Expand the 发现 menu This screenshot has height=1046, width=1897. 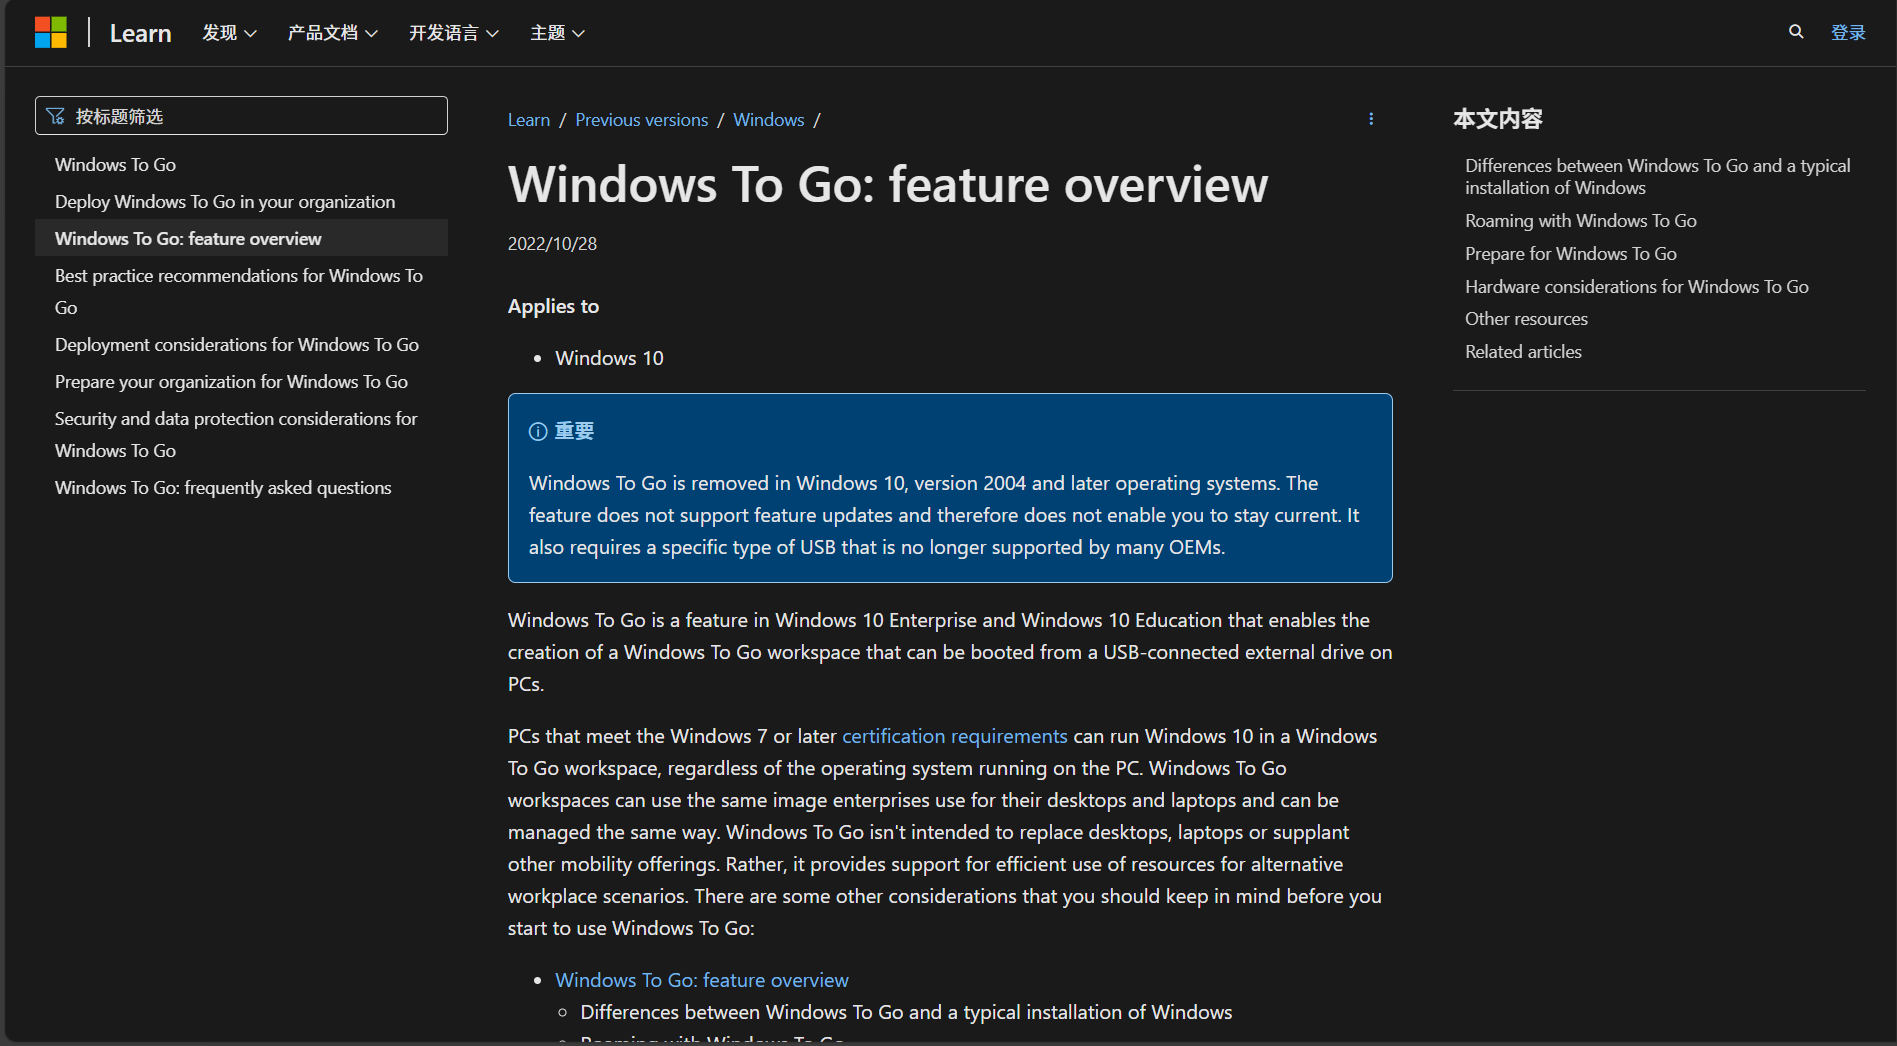228,32
